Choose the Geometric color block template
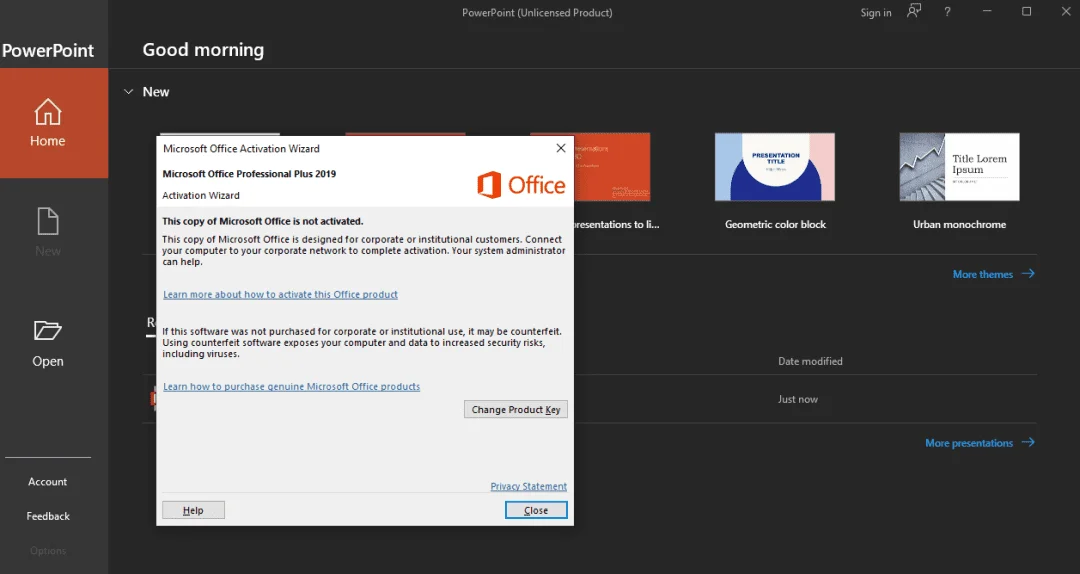The height and width of the screenshot is (574, 1080). [x=775, y=167]
